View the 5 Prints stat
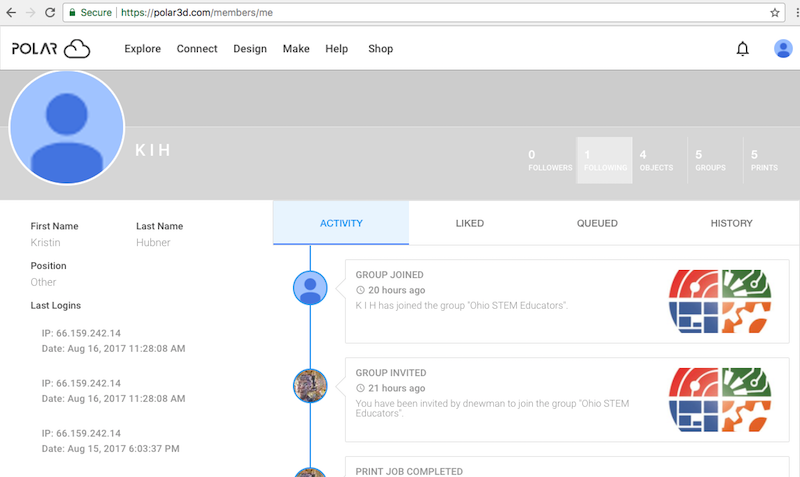 (764, 160)
